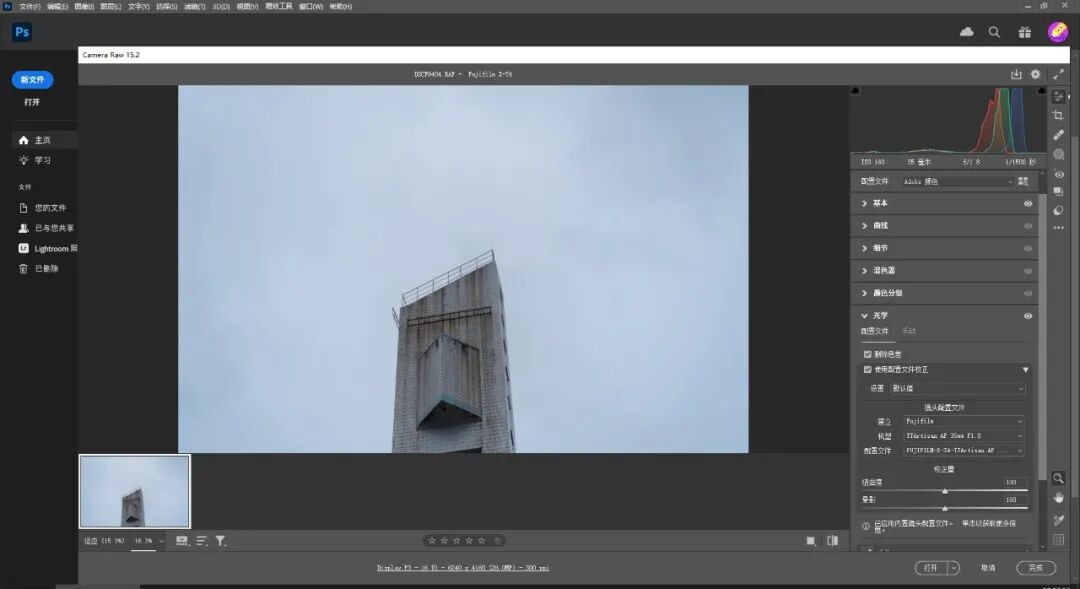Expand the 细节 panel
Image resolution: width=1080 pixels, height=589 pixels.
[864, 248]
